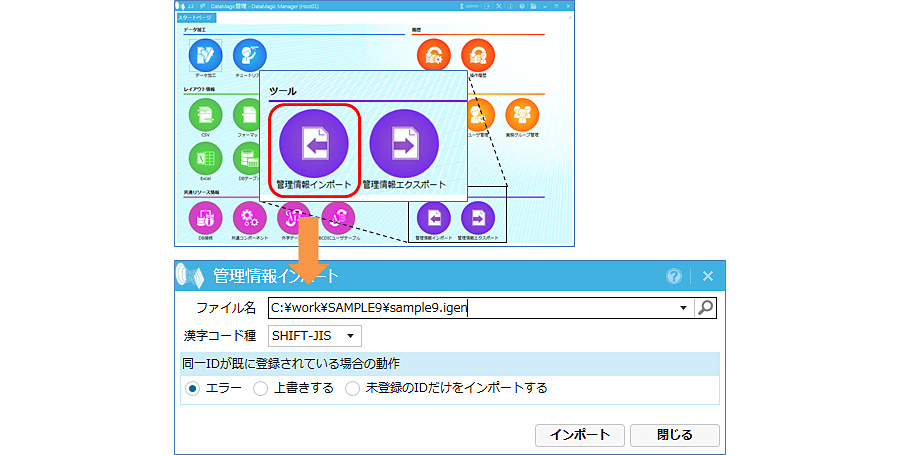Select 未登録のIDだけをインポートする radio option
This screenshot has height=455, width=900.
352,388
